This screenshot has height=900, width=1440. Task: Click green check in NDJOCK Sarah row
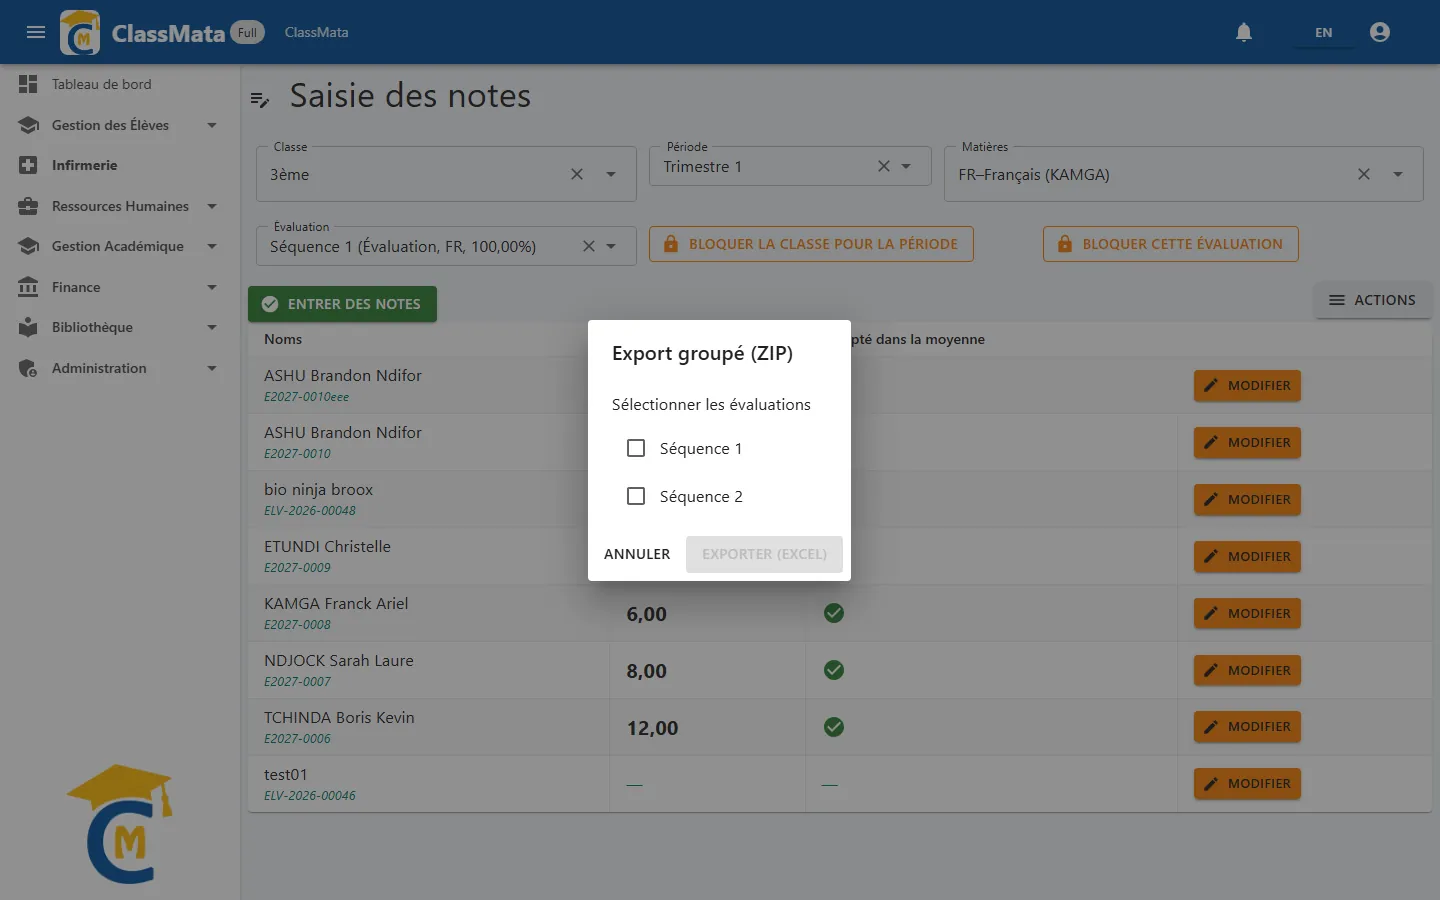[x=834, y=670]
